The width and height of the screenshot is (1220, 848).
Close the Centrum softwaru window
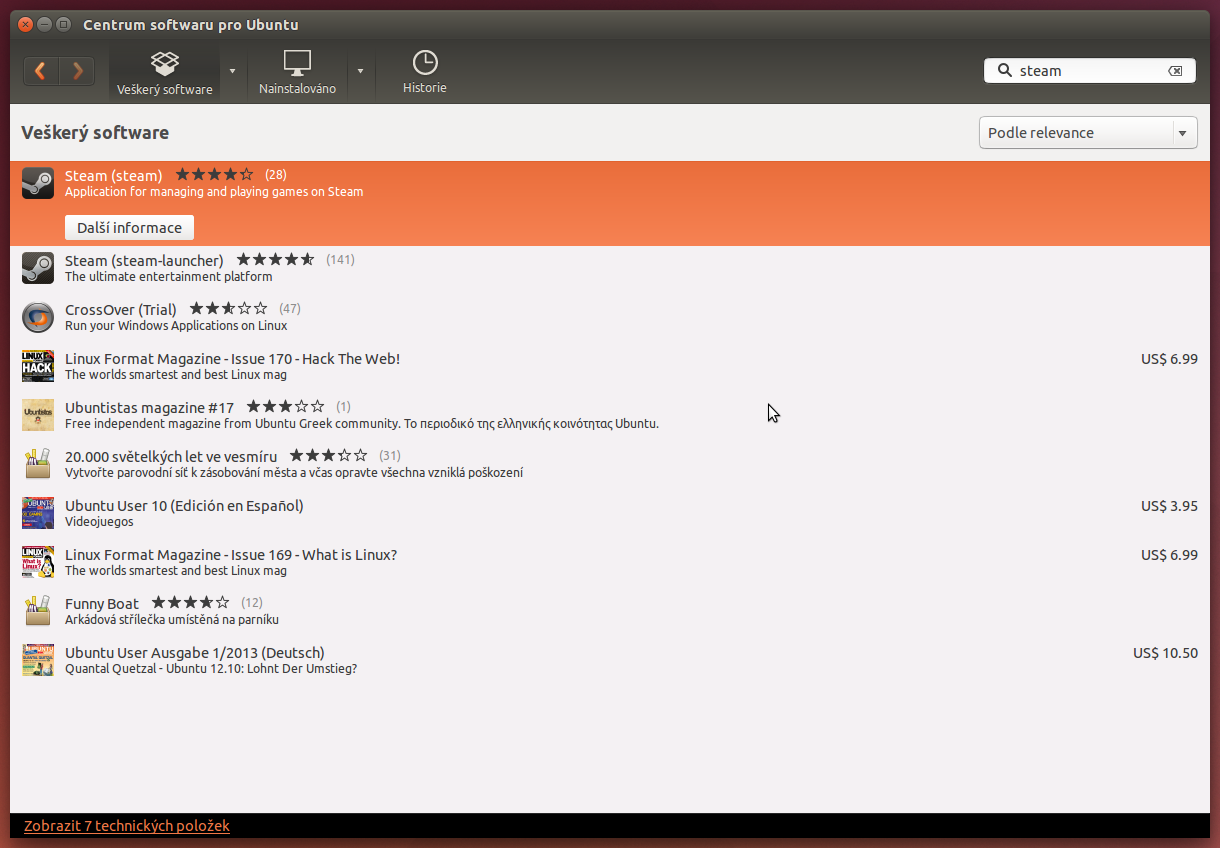[x=26, y=24]
